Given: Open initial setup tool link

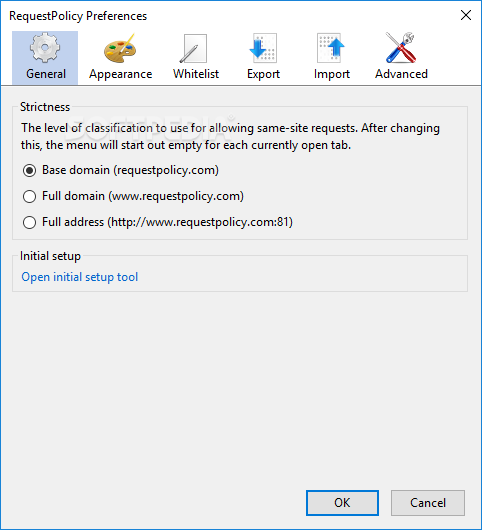Looking at the screenshot, I should (80, 277).
